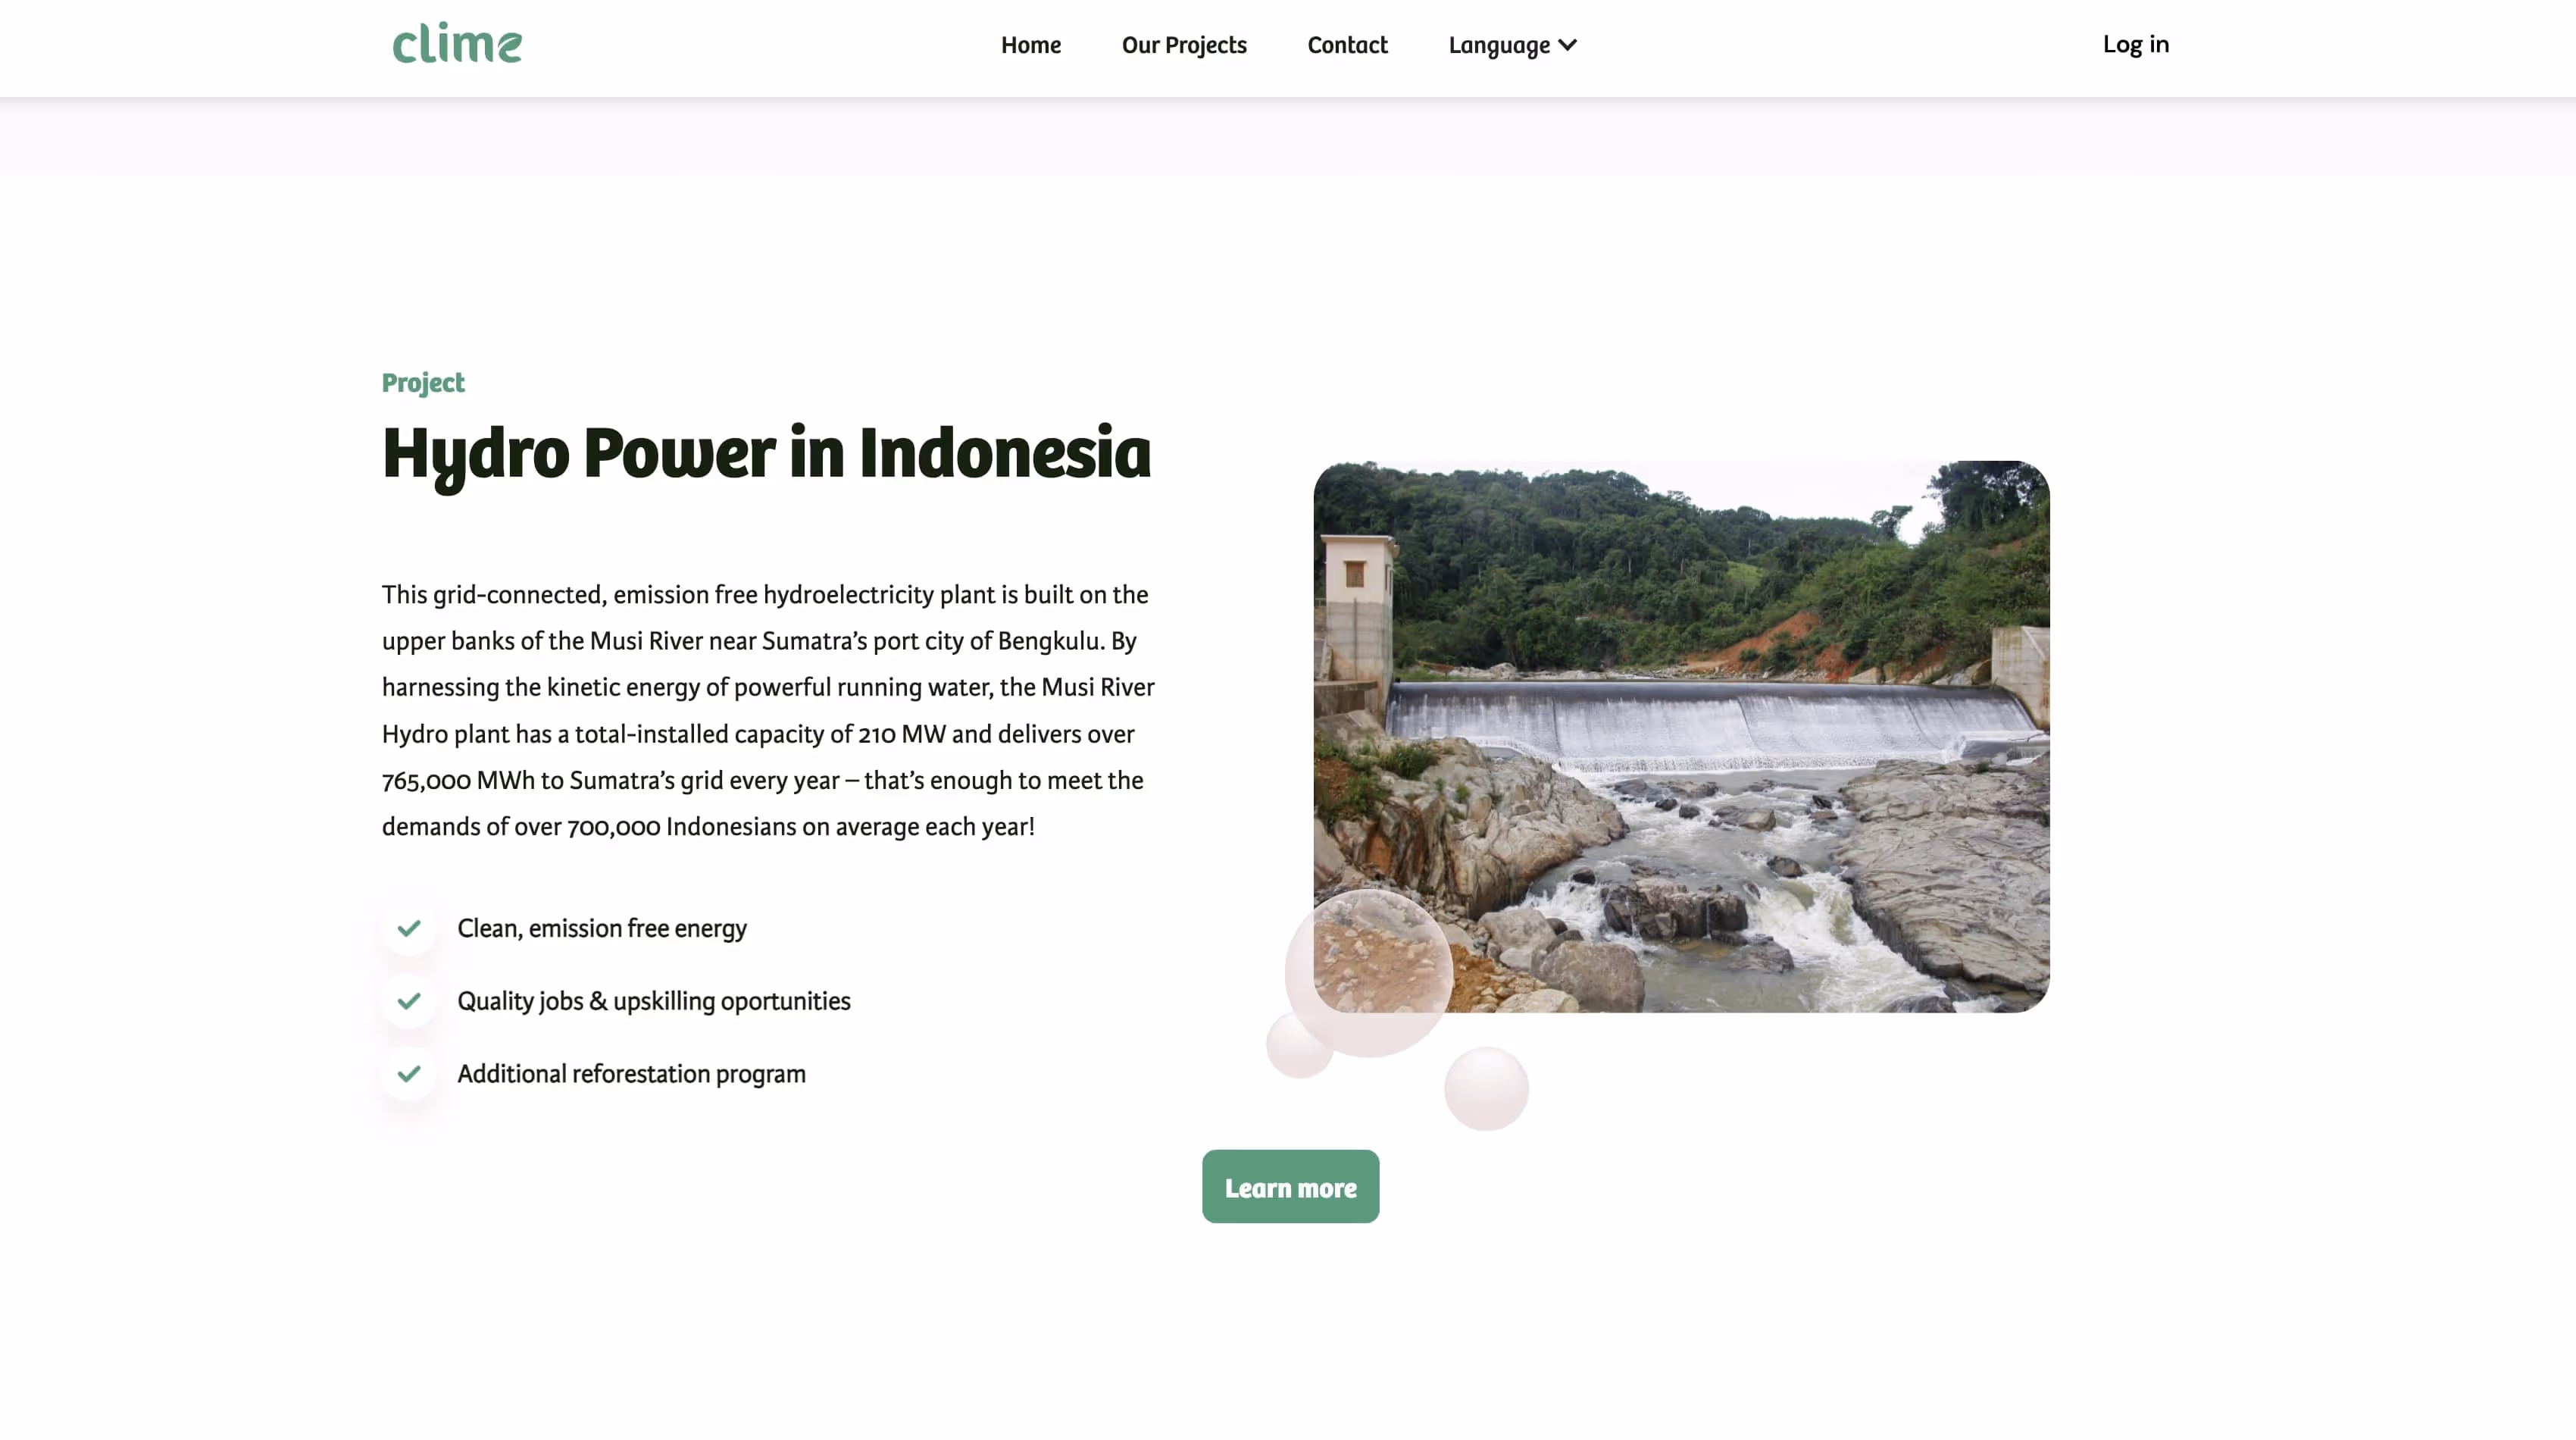The height and width of the screenshot is (1440, 2576).
Task: Click the green Project label
Action: coord(423,383)
